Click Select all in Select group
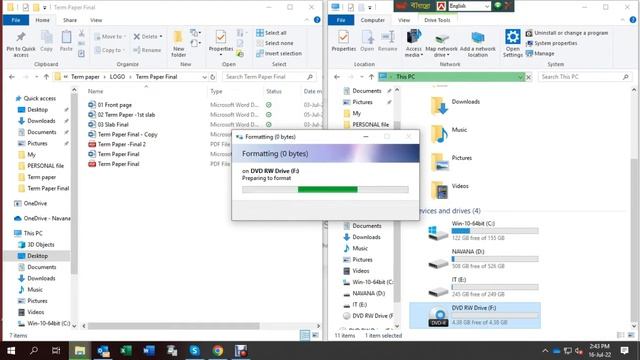This screenshot has height=360, width=640. point(271,33)
